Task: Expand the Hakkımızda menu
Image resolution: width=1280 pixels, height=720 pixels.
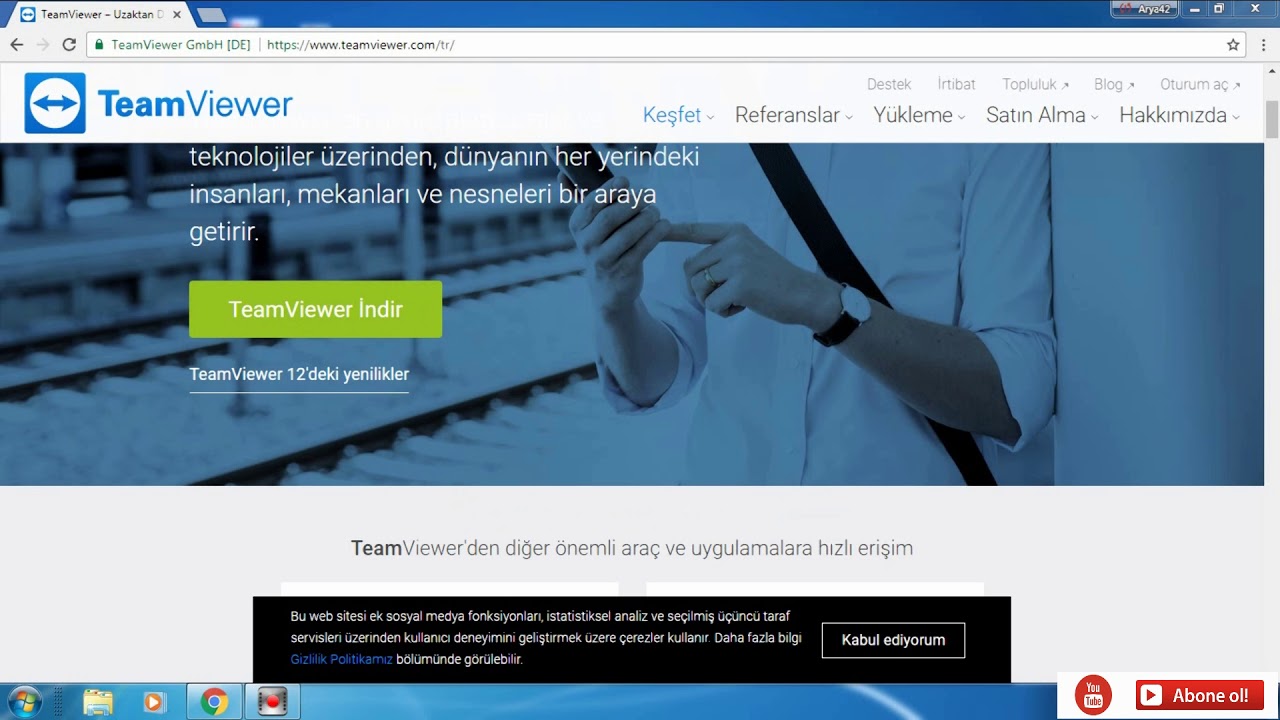Action: pyautogui.click(x=1179, y=115)
